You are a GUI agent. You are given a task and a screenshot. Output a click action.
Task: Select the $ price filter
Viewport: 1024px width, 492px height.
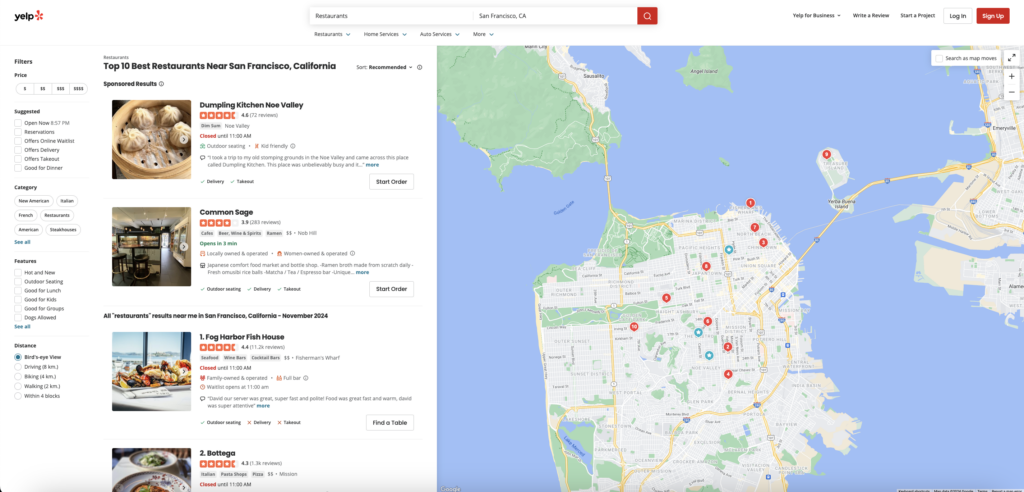click(x=25, y=89)
